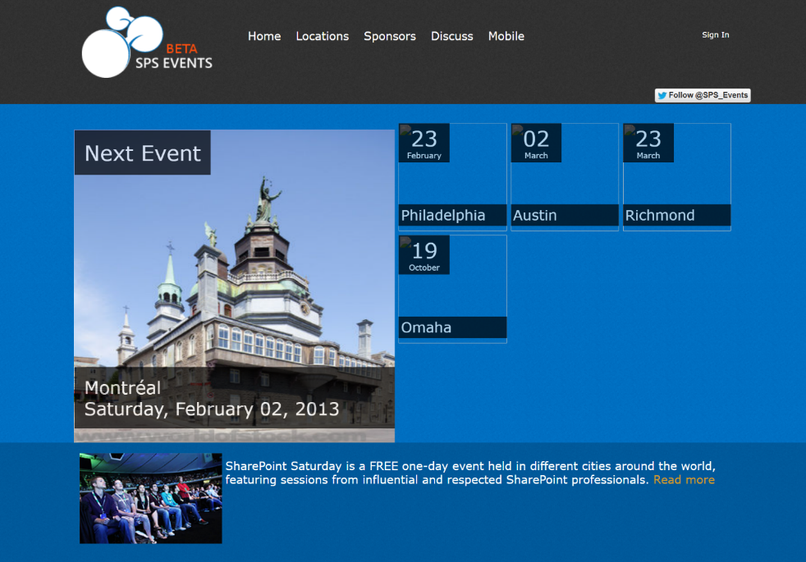Click the SPS Events bubble logo
The image size is (806, 562).
[x=147, y=42]
